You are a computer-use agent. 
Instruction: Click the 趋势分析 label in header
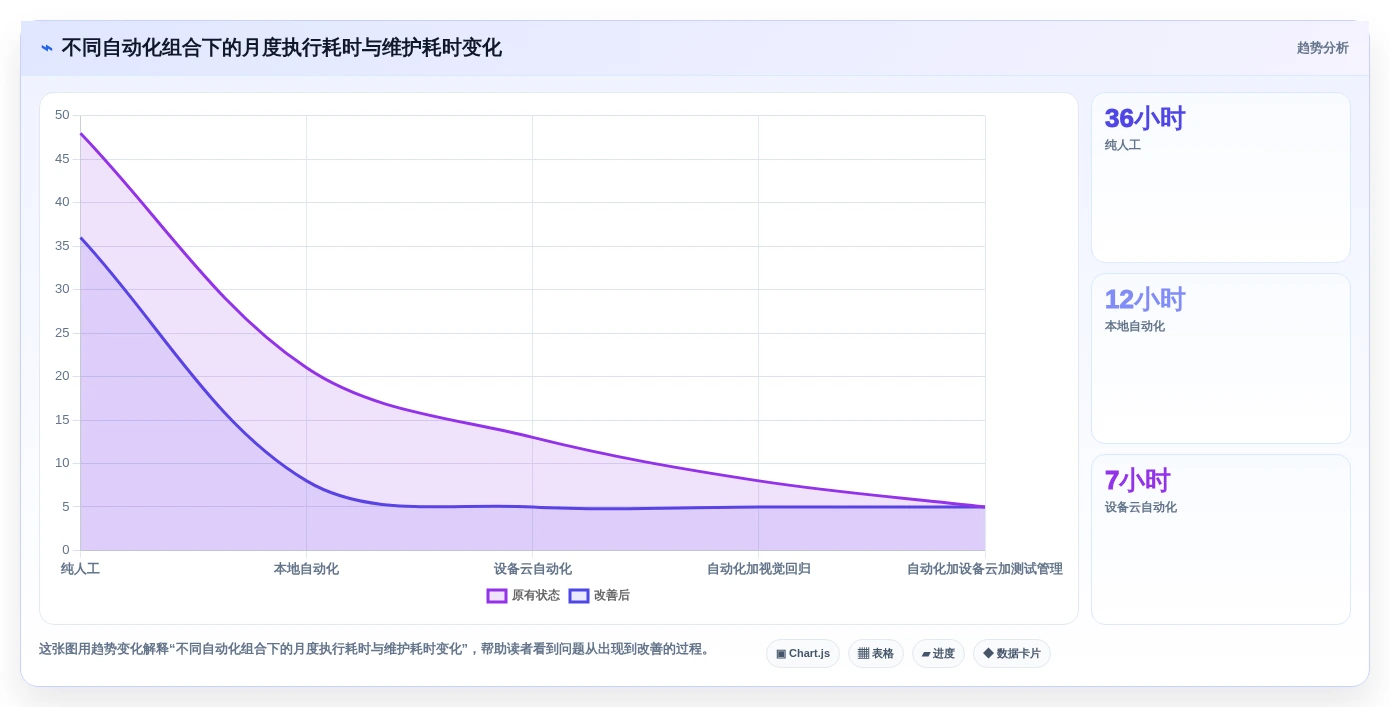click(1322, 48)
